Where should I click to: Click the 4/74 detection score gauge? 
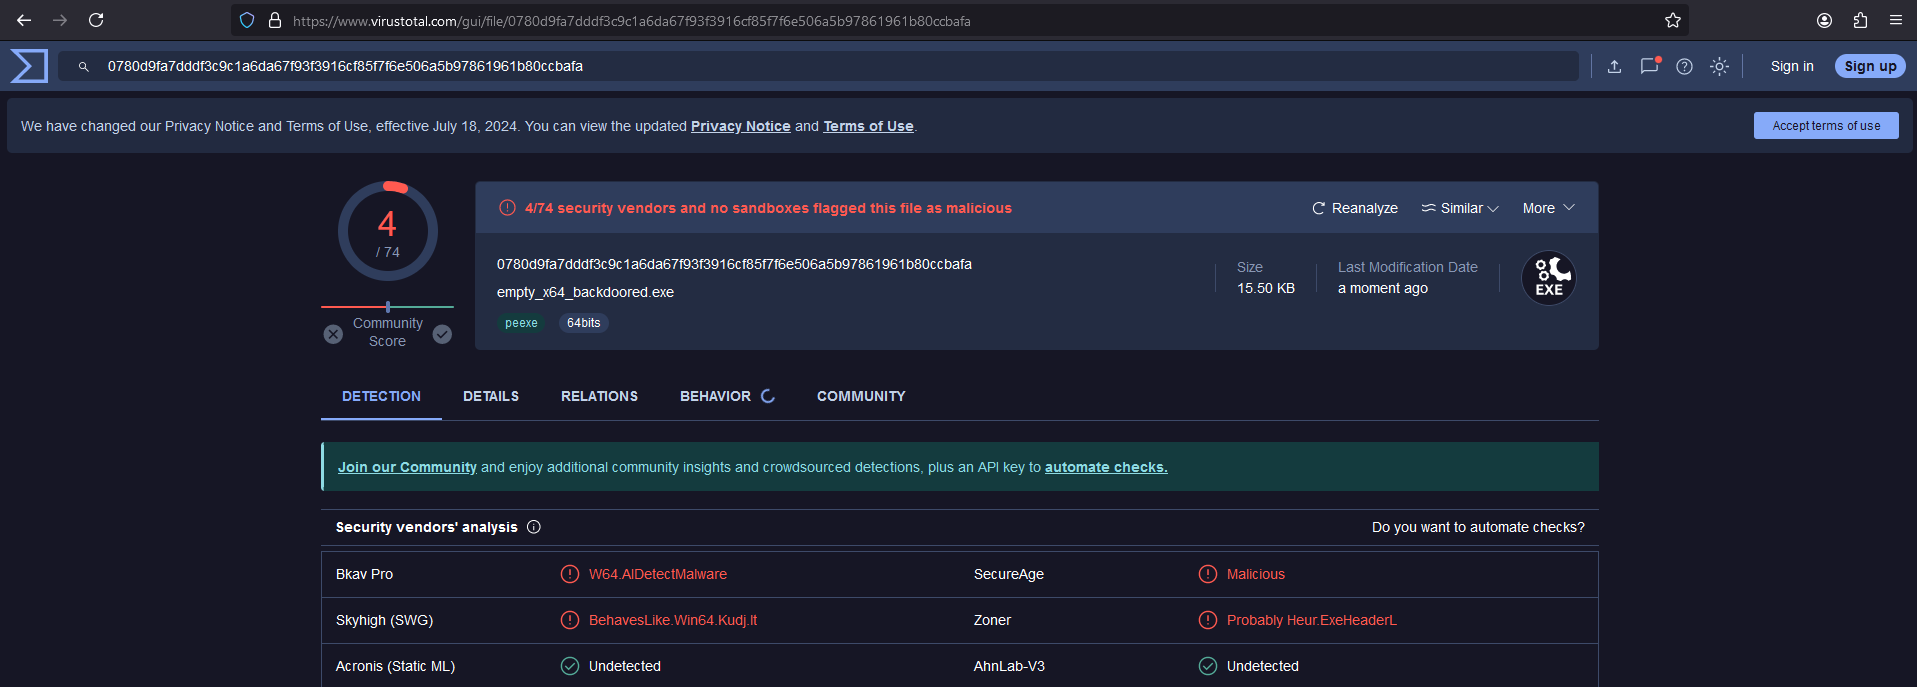click(388, 231)
